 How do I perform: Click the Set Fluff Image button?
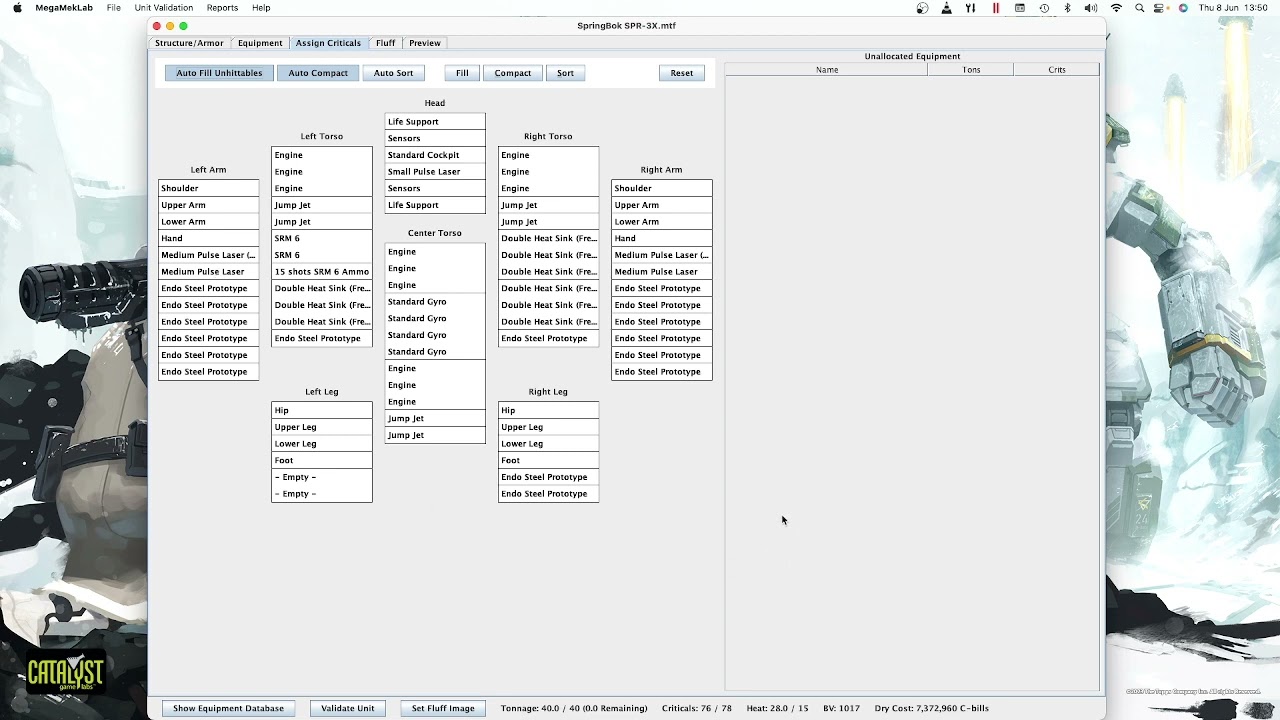[443, 708]
